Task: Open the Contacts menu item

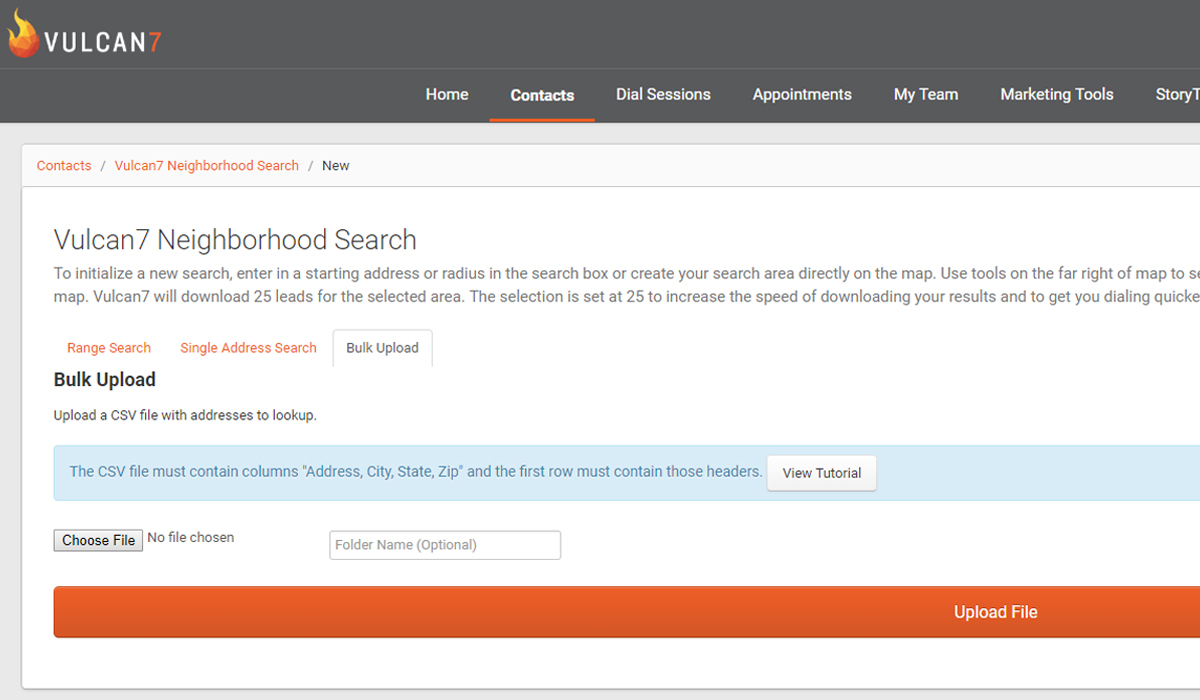Action: 542,95
